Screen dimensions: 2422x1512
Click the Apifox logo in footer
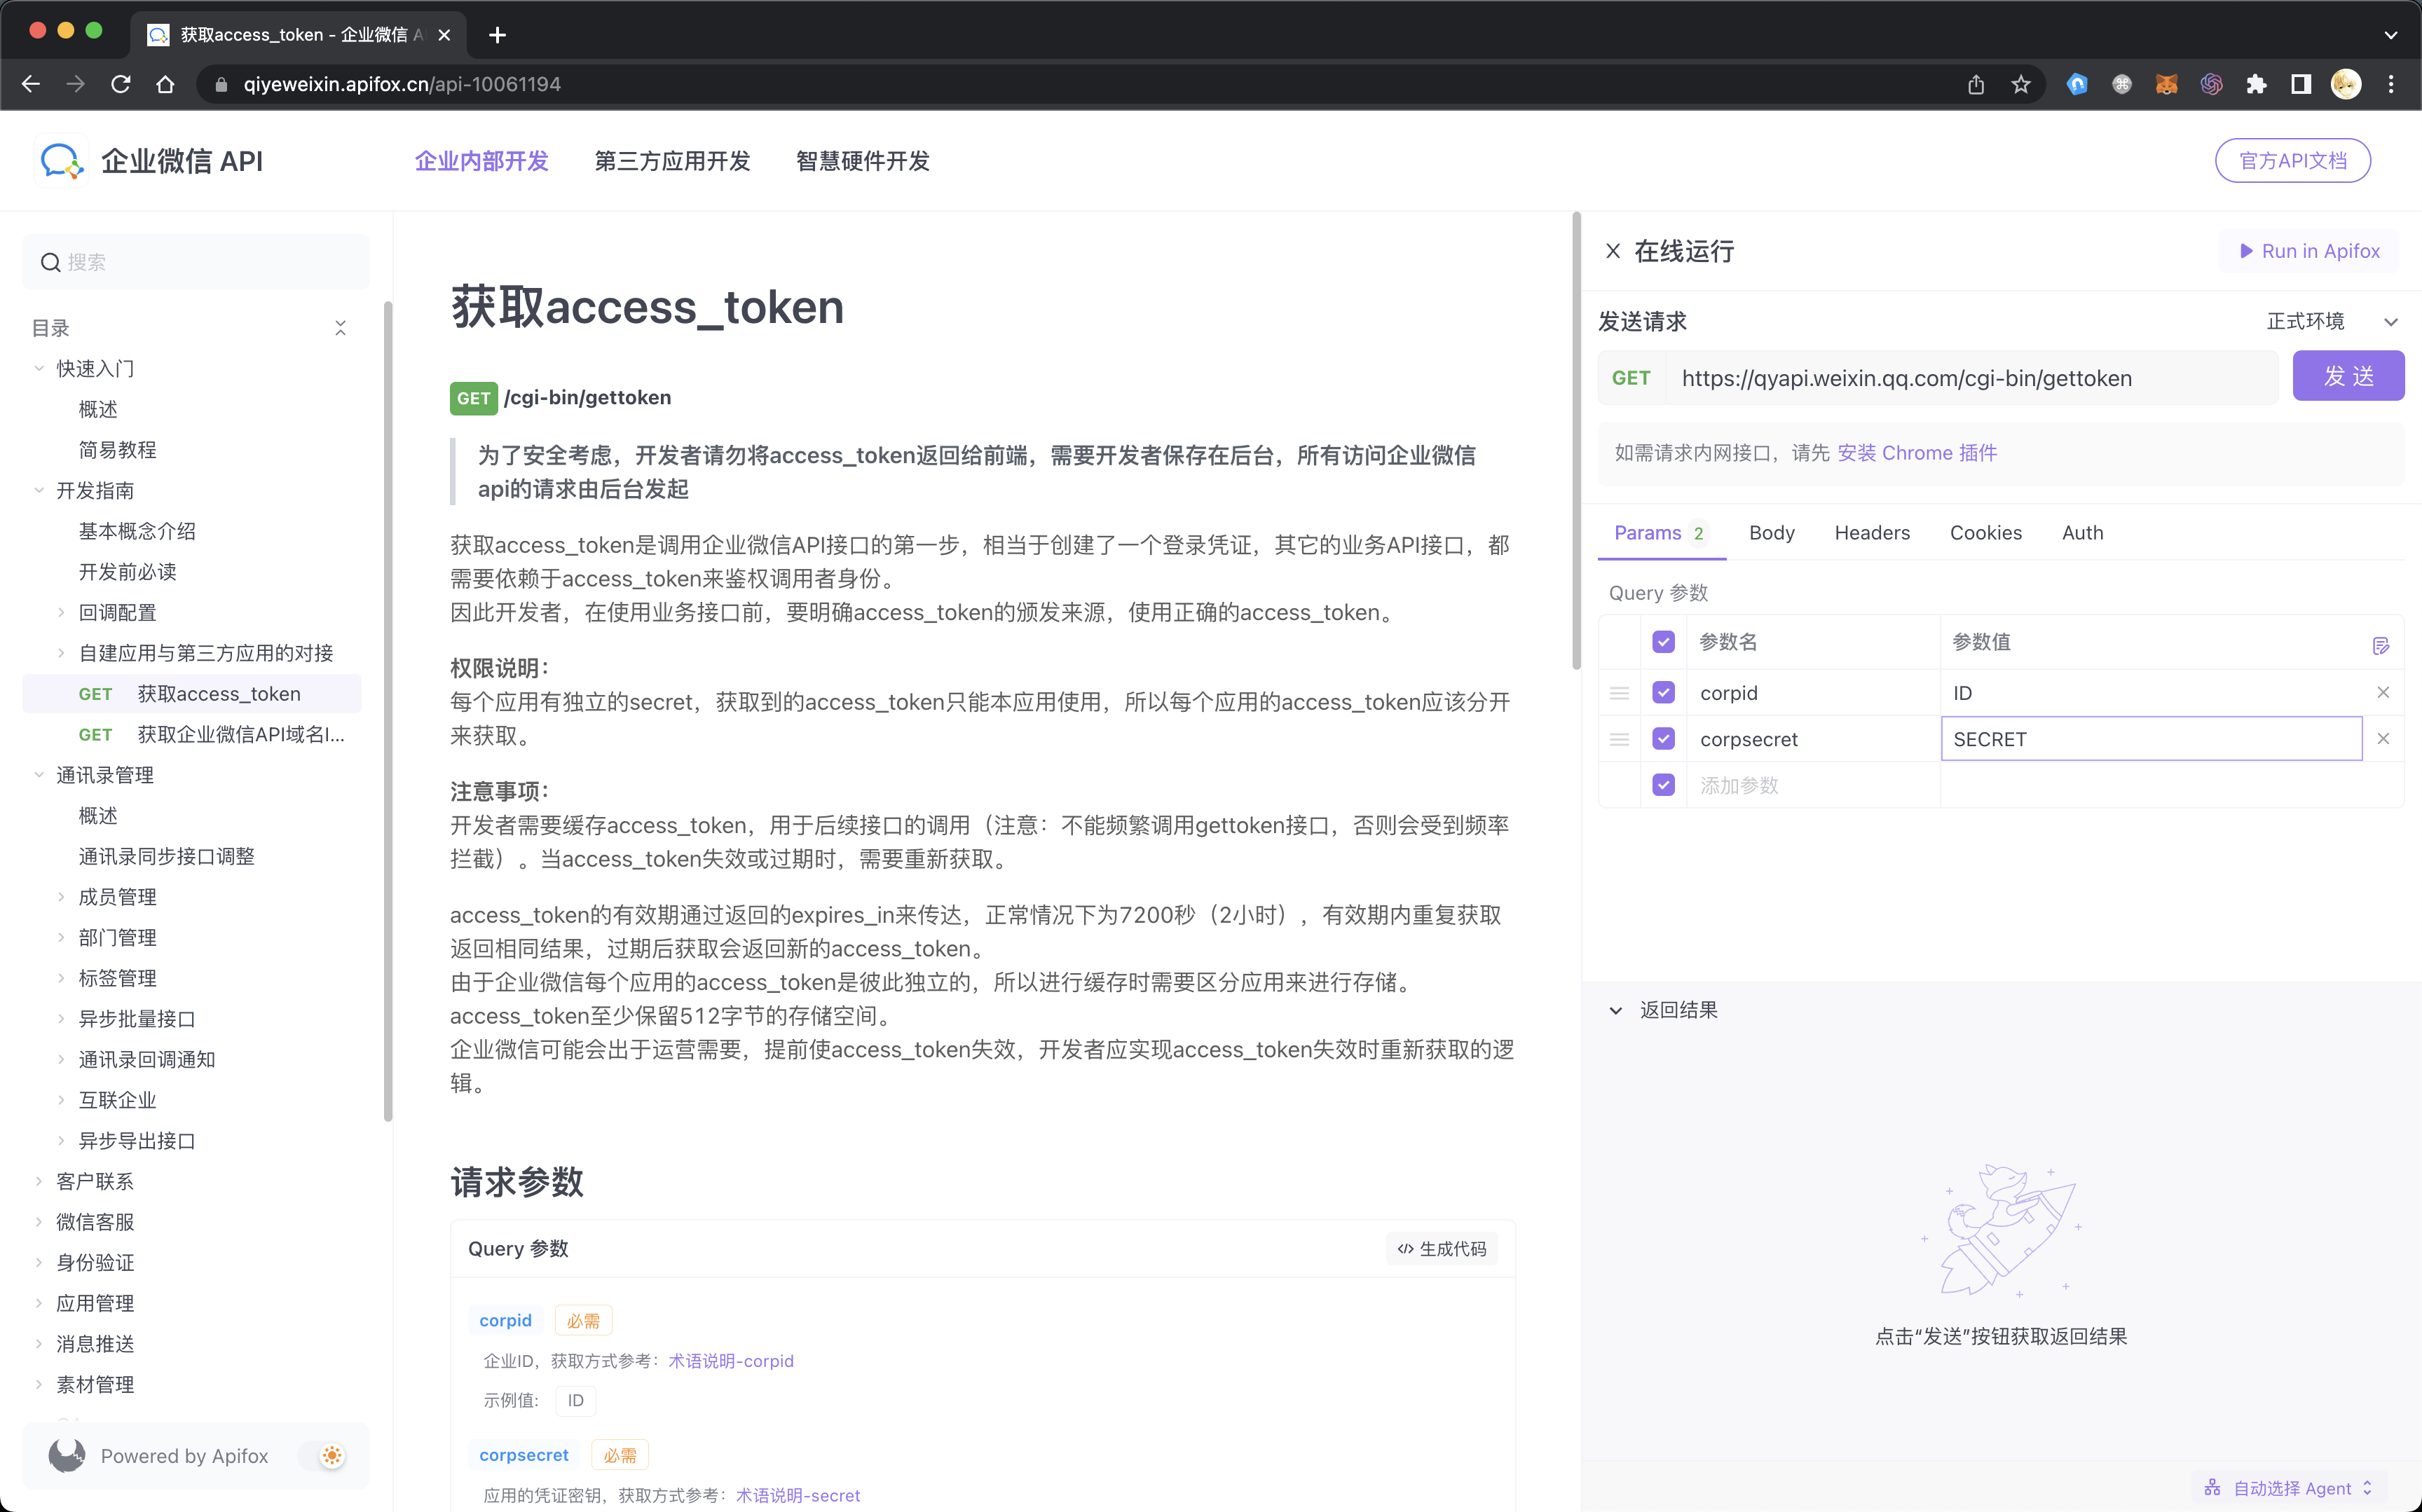point(67,1455)
